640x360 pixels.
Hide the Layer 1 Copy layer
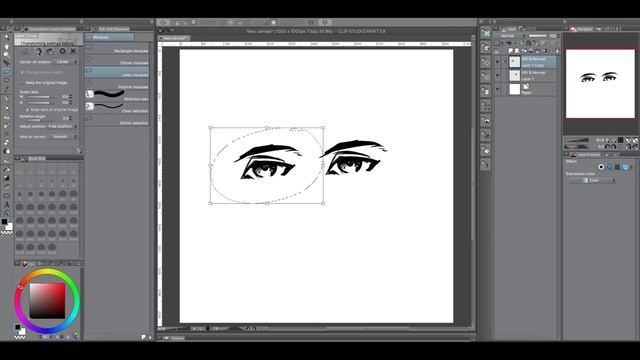coord(498,62)
